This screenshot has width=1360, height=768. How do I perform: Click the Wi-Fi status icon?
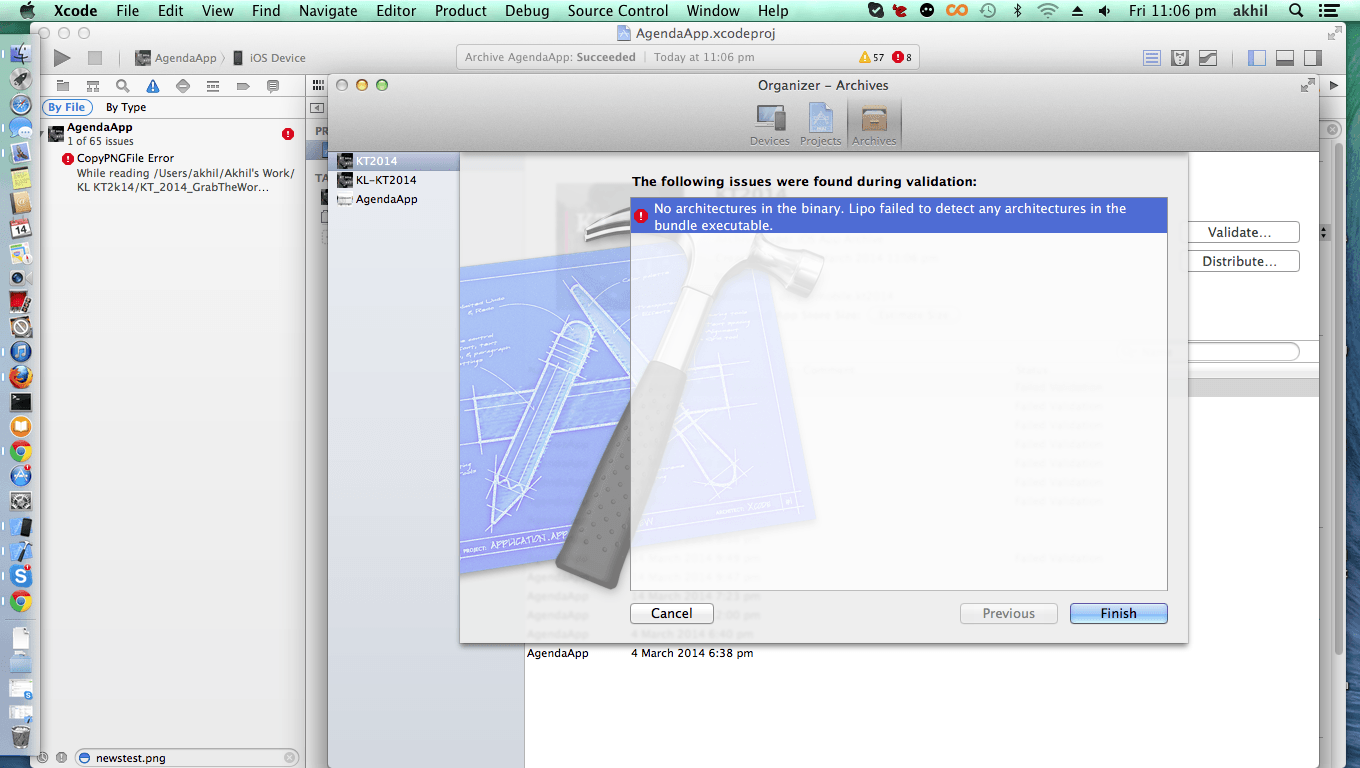1047,11
